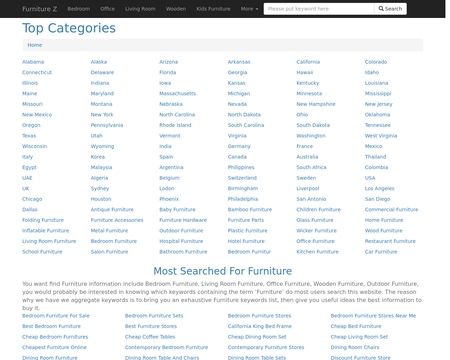Open the Switzerland category link
The image size is (450, 360).
(x=242, y=178)
